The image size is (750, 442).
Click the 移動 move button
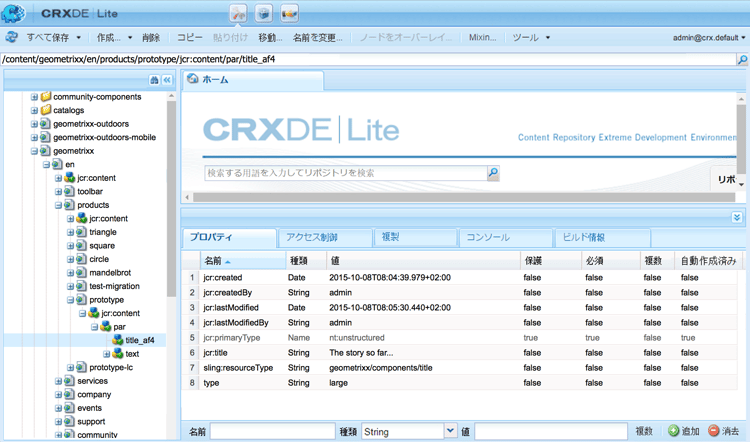point(270,37)
